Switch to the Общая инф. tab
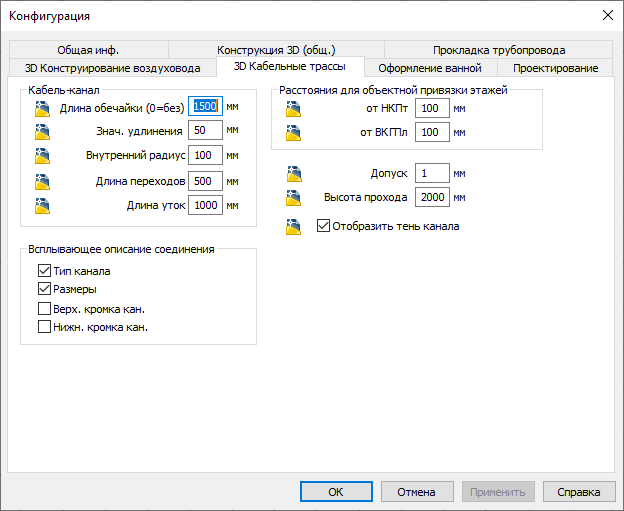 click(x=88, y=50)
